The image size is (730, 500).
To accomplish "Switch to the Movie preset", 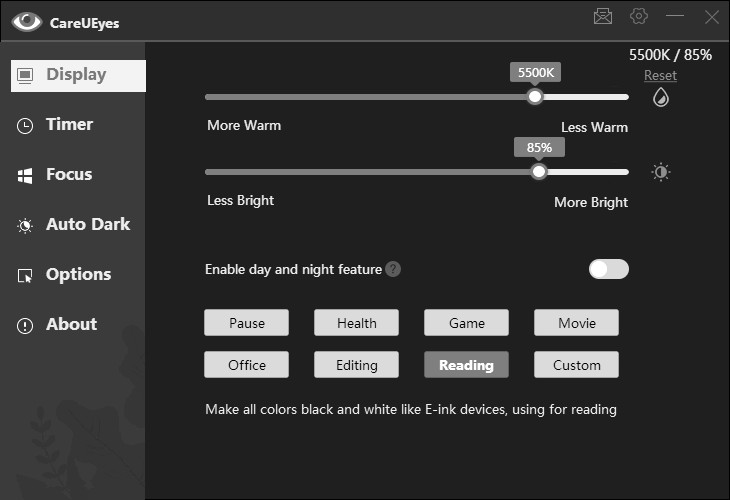I will 576,323.
